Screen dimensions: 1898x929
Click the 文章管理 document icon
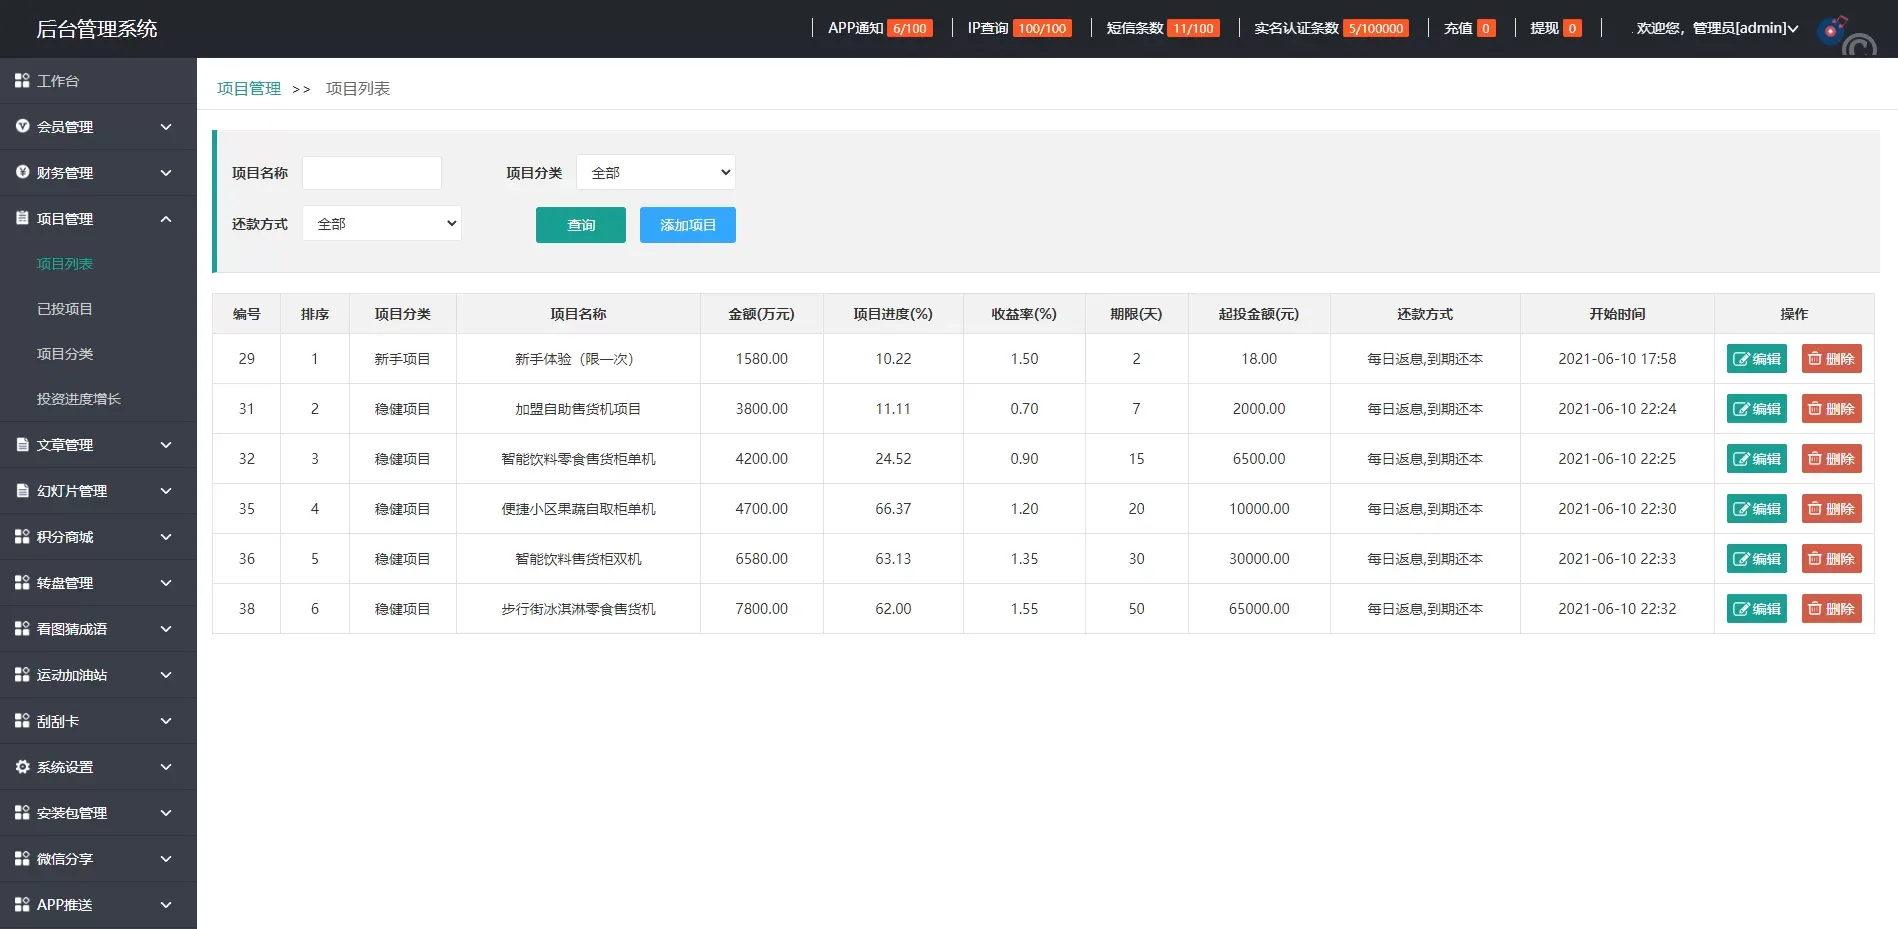point(22,444)
